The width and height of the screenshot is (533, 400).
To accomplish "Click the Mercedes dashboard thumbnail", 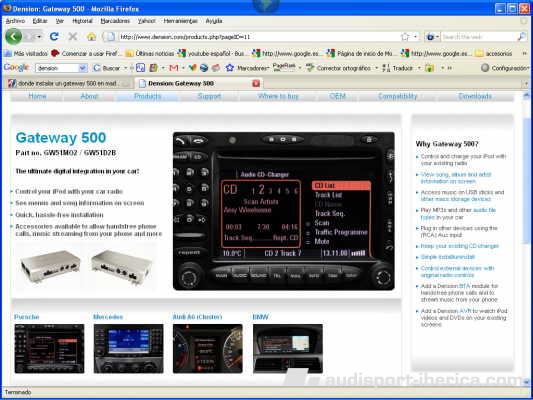I will click(128, 348).
